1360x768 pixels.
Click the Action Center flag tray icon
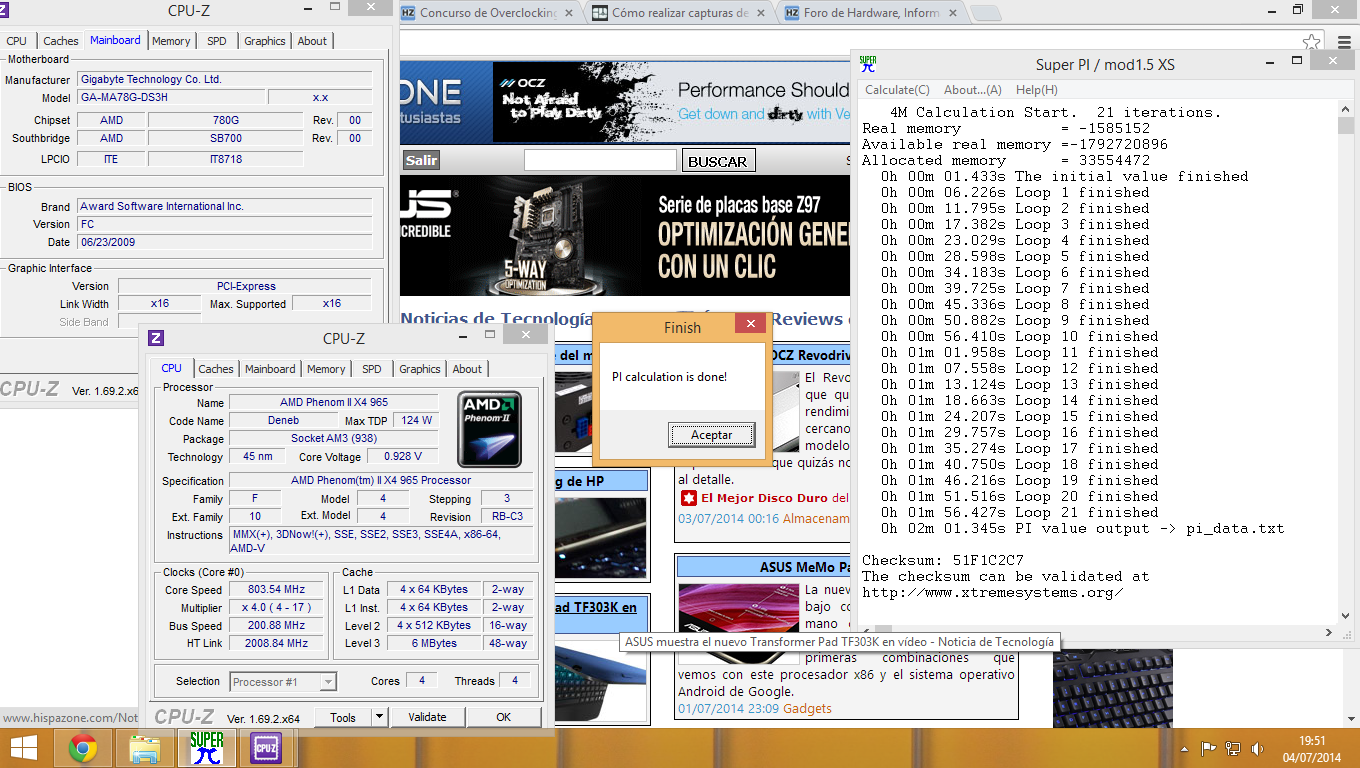coord(1208,748)
